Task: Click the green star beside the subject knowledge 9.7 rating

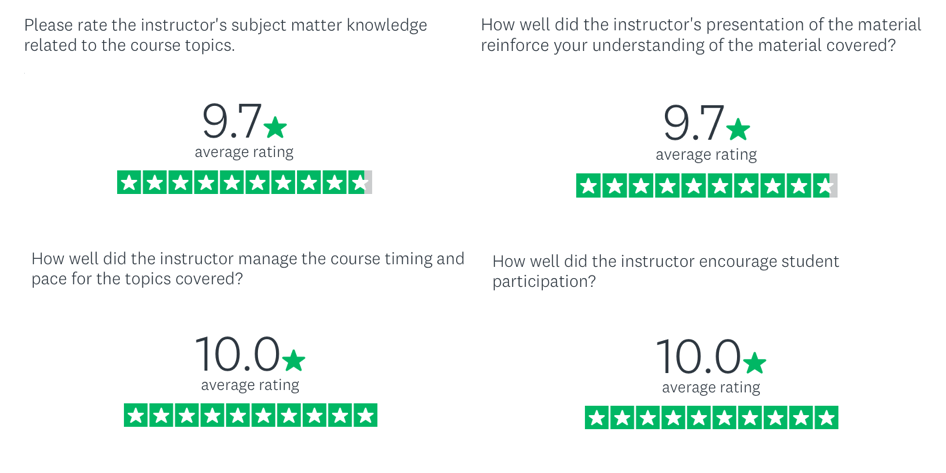Action: coord(275,127)
